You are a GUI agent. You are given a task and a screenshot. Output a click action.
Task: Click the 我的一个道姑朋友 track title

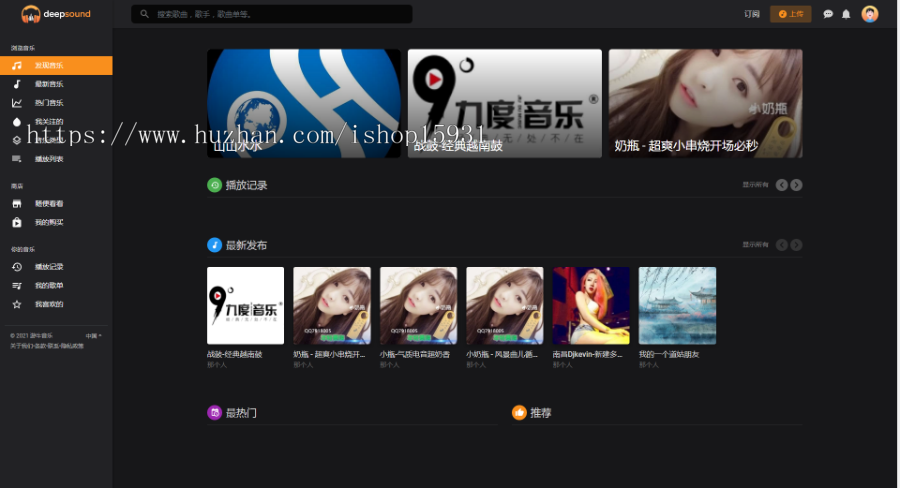[x=669, y=354]
